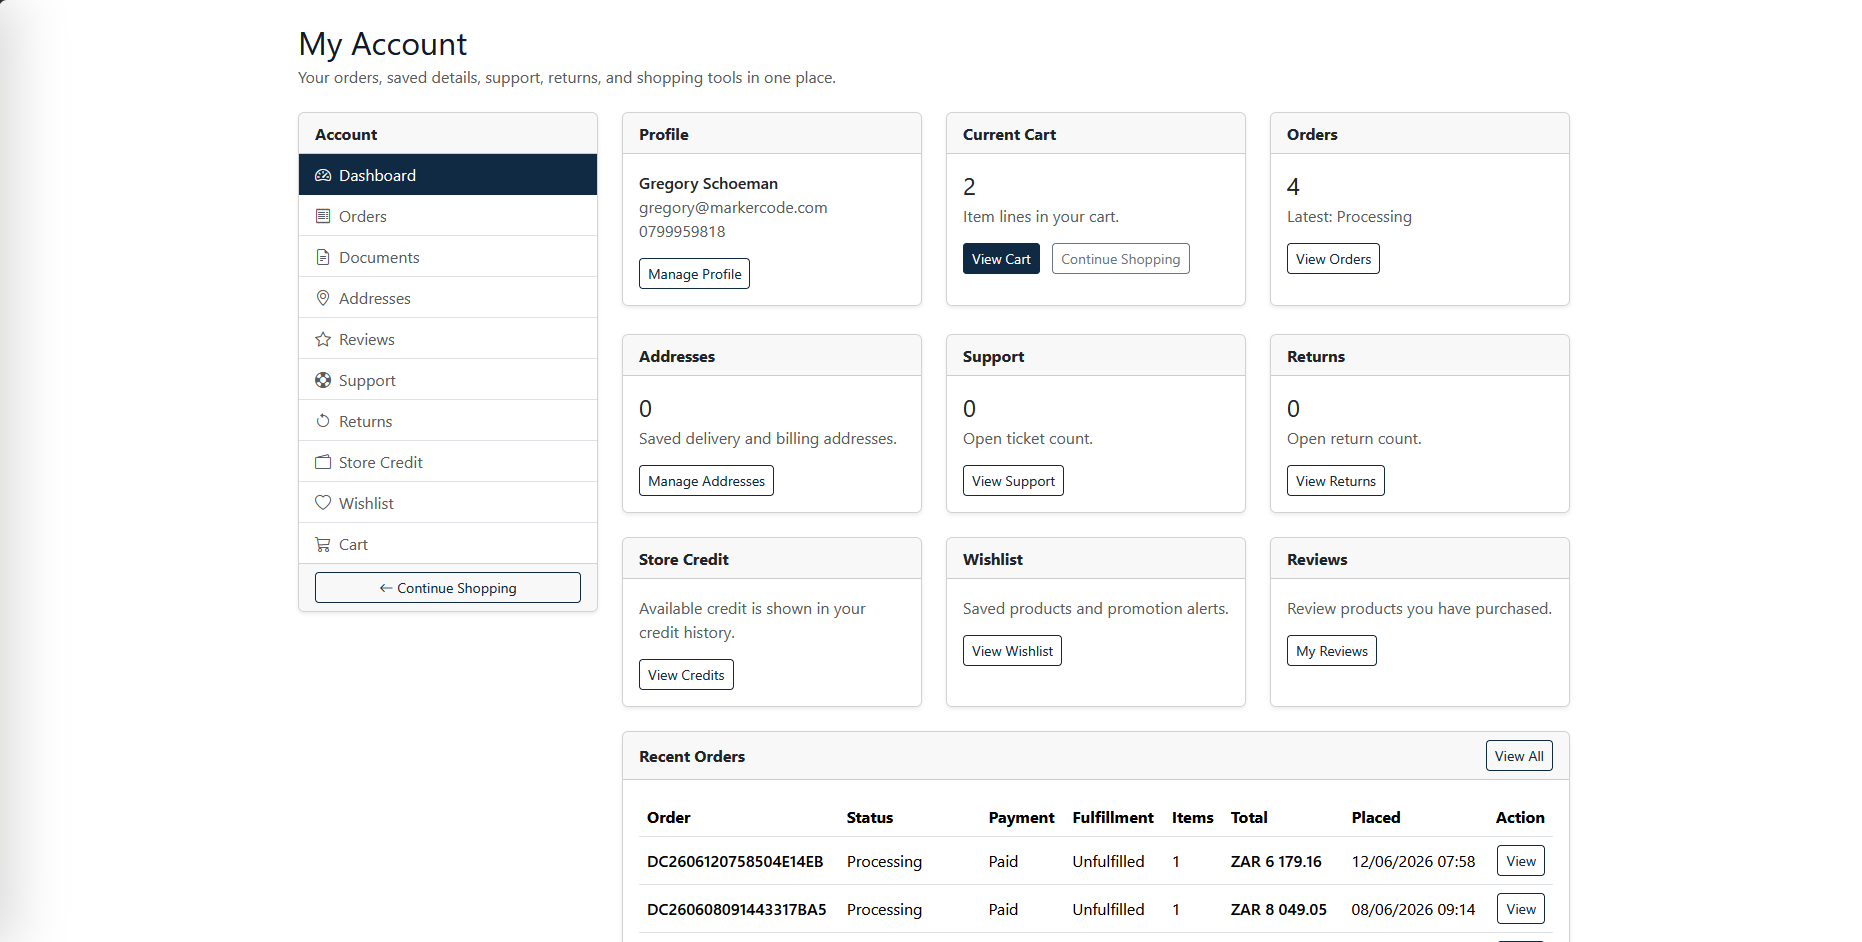Image resolution: width=1862 pixels, height=942 pixels.
Task: Click the total ZAR 8 049.05
Action: coord(1279,909)
